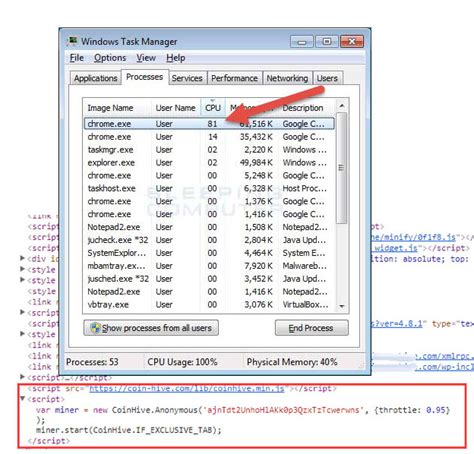Click the CPU Usage: 100% status entry
Image resolution: width=474 pixels, height=454 pixels.
pyautogui.click(x=182, y=362)
